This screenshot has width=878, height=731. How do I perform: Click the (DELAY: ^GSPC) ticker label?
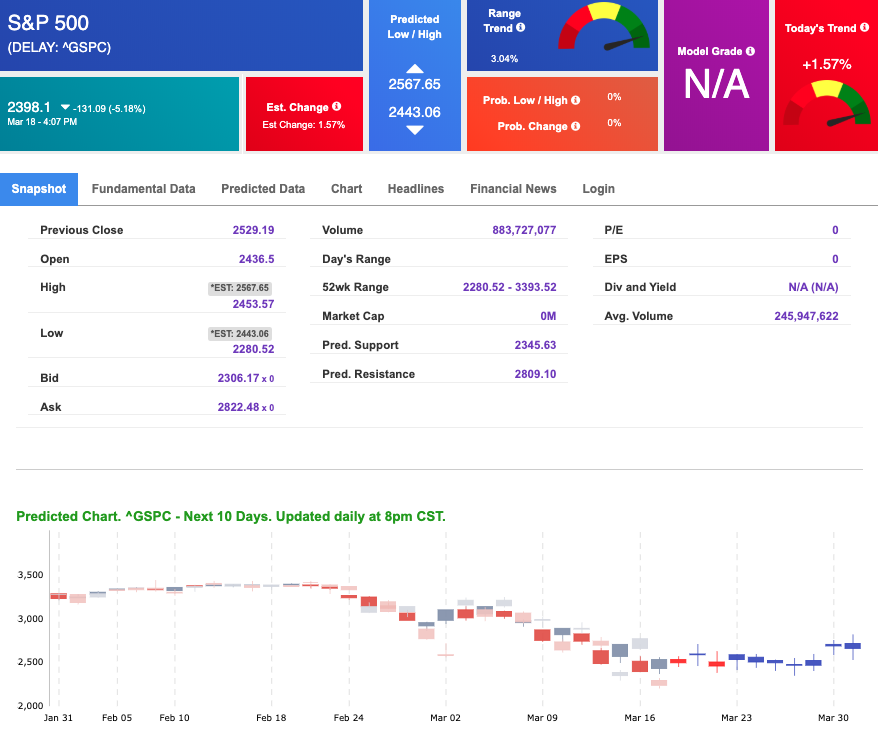tap(59, 48)
